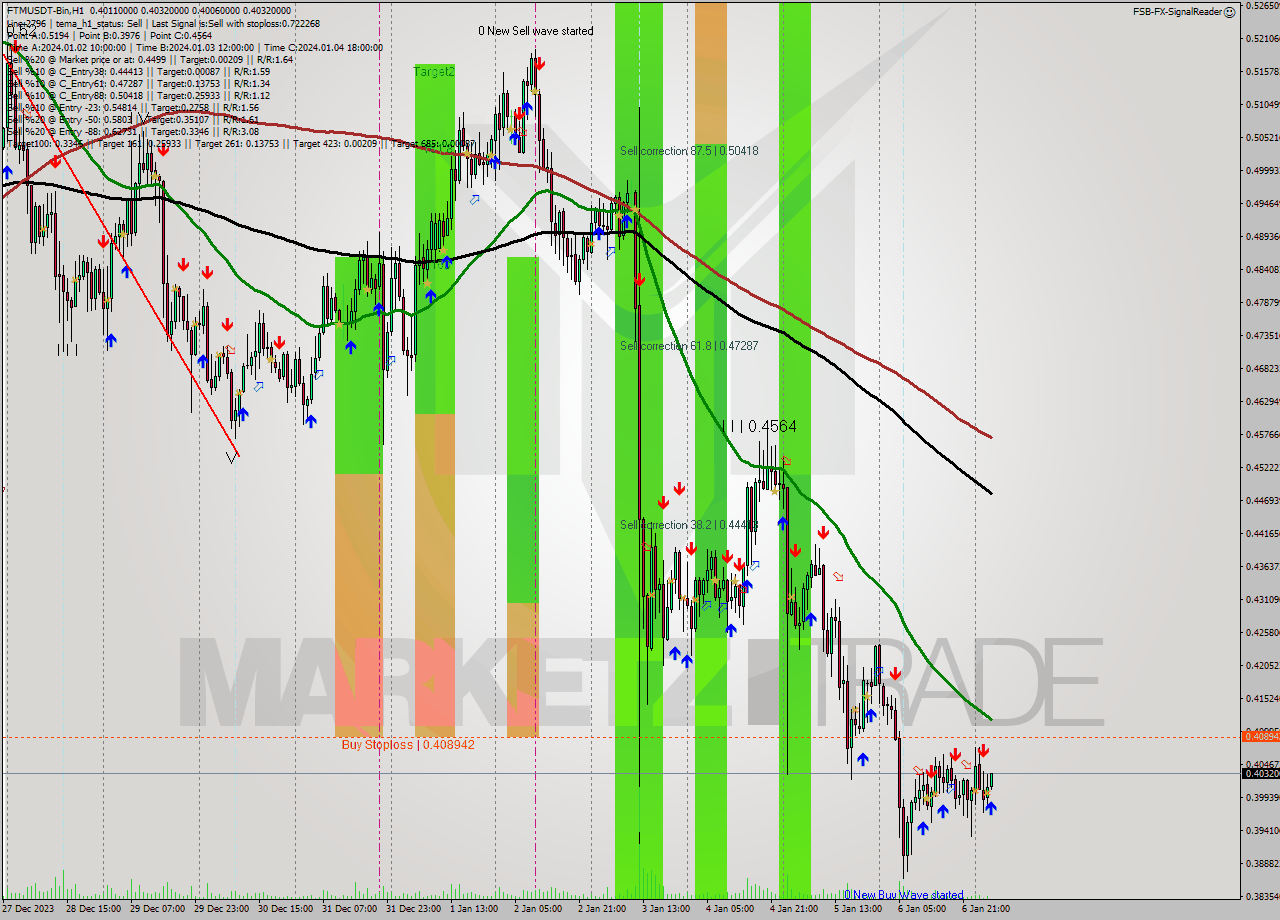Click the 'Sell correction 61.8 | 0.47287' label
This screenshot has width=1280, height=920.
689,346
